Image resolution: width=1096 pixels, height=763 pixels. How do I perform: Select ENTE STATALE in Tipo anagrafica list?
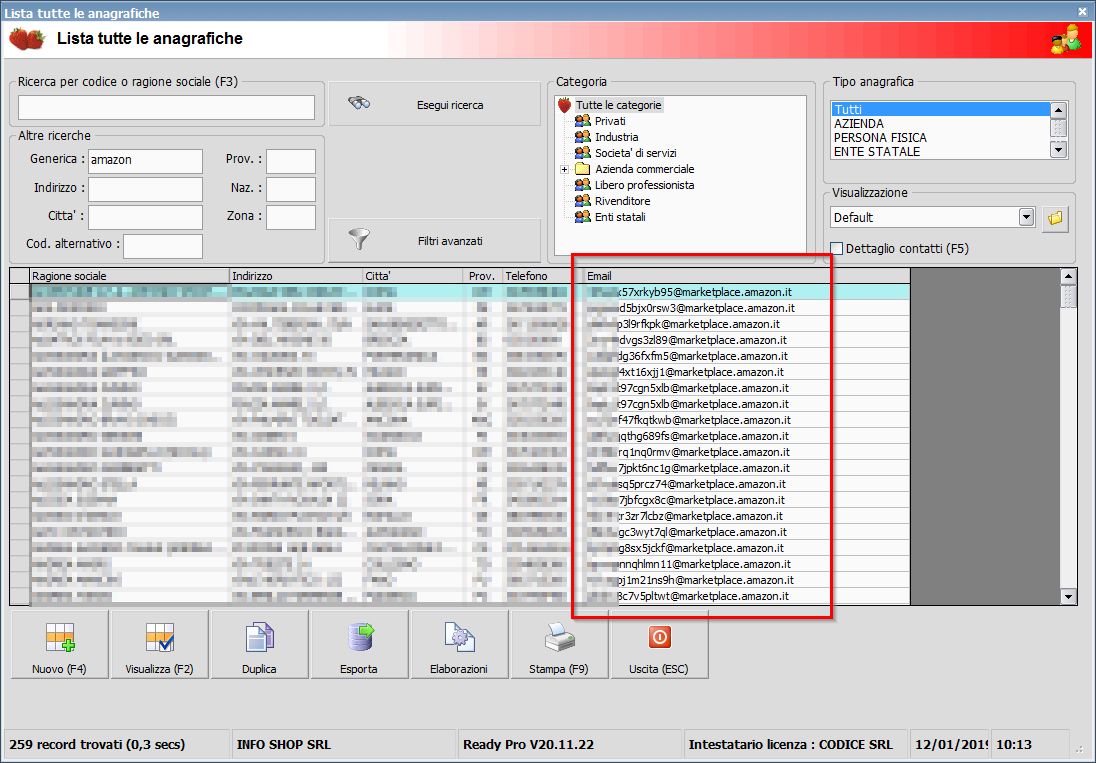click(x=940, y=152)
